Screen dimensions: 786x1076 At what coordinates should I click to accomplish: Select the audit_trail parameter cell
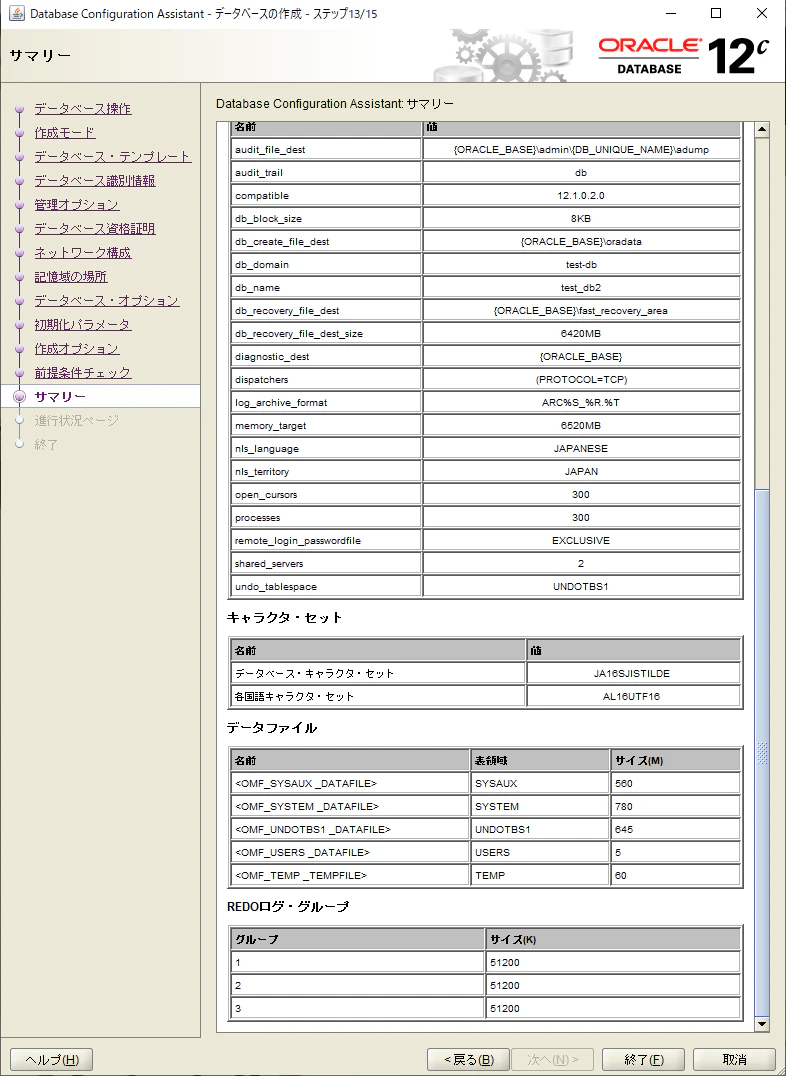[x=326, y=173]
